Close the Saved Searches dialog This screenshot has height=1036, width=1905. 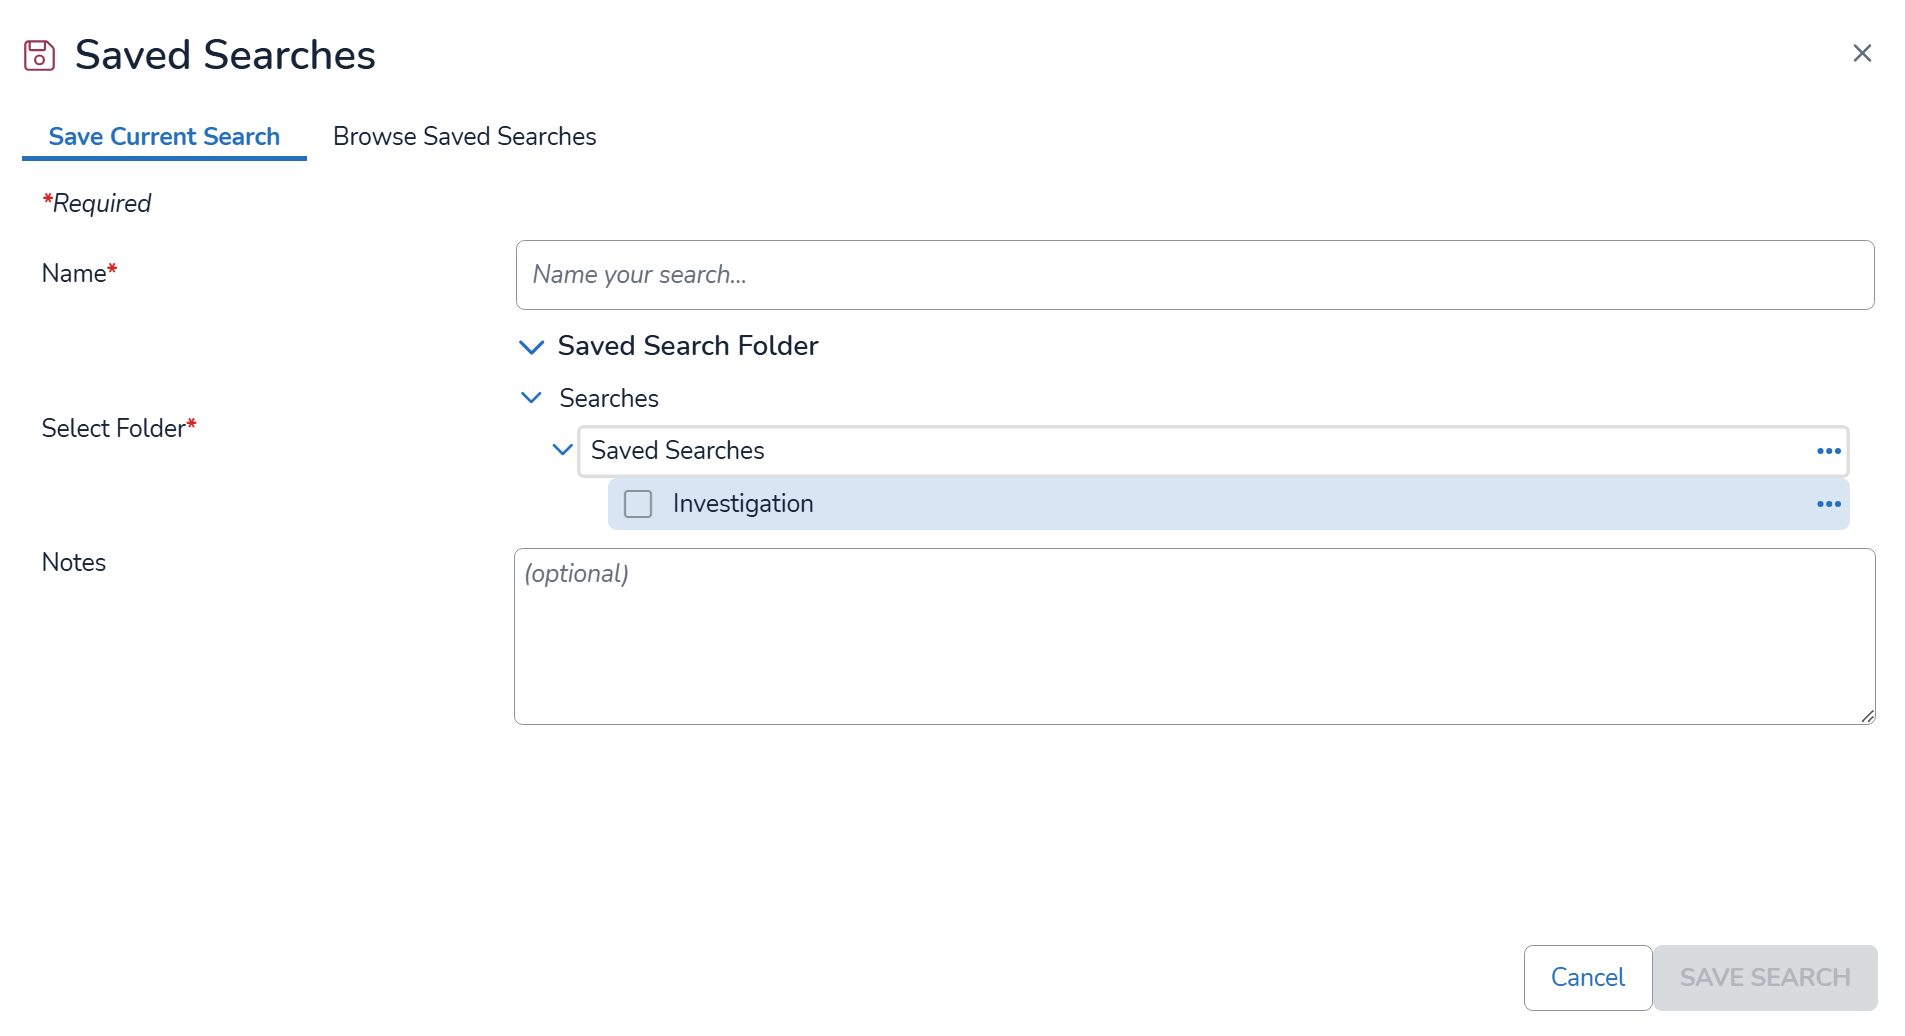pyautogui.click(x=1861, y=53)
